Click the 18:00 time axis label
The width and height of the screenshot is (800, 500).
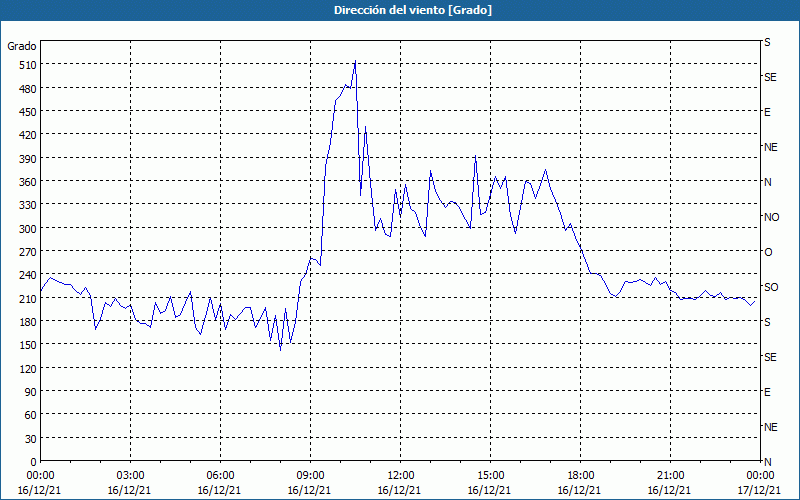pyautogui.click(x=580, y=476)
